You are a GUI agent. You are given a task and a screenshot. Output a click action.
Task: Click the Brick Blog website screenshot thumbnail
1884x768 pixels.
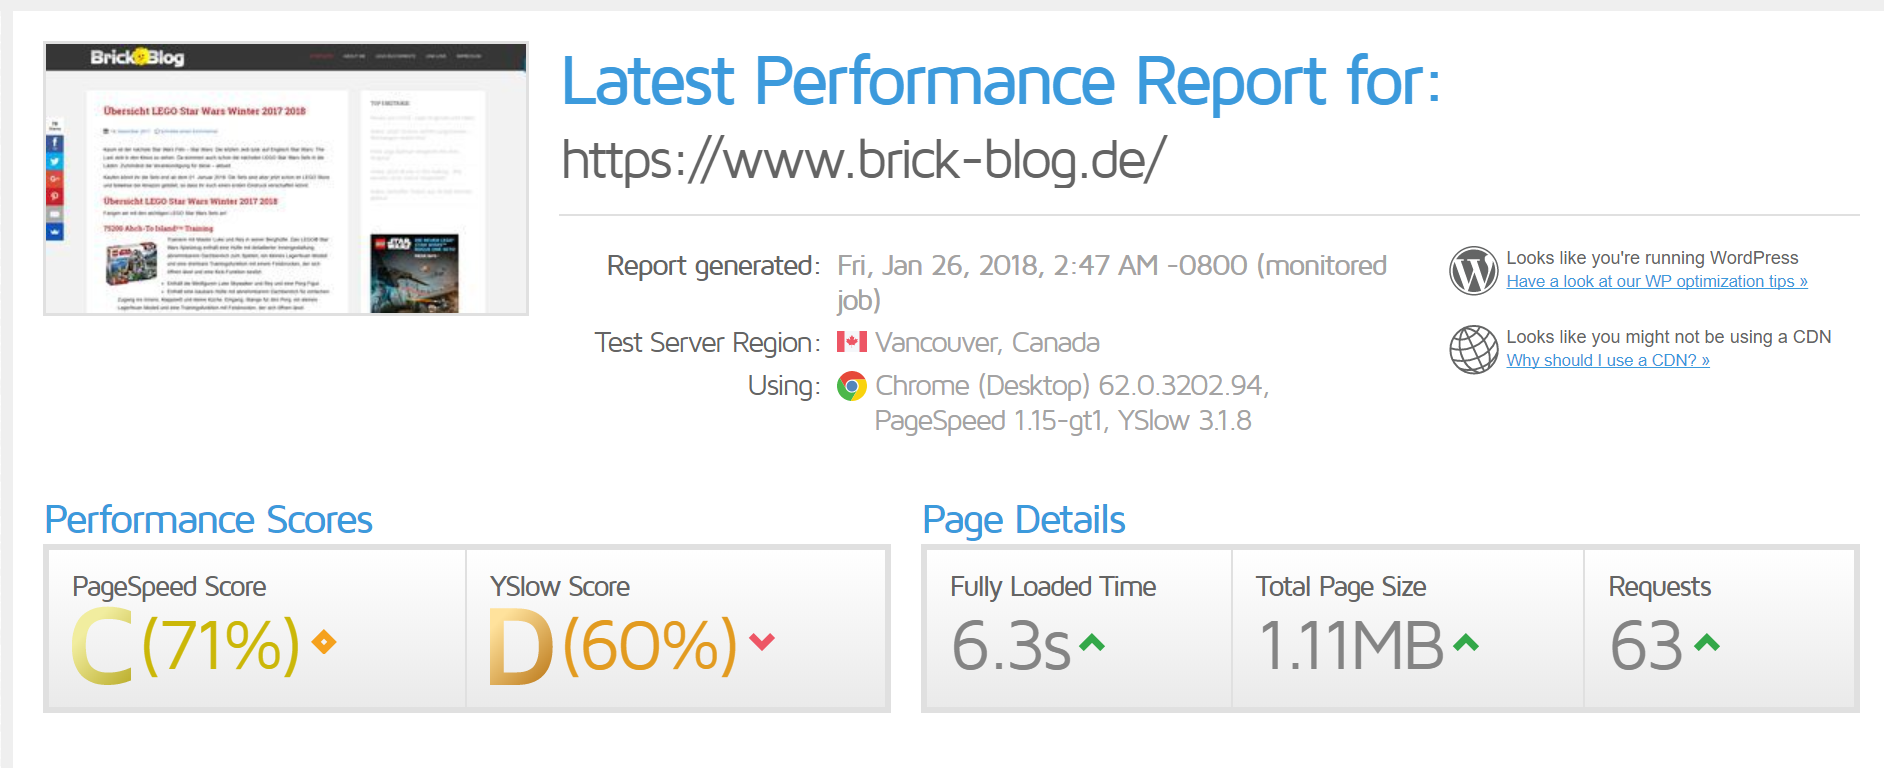click(x=286, y=179)
